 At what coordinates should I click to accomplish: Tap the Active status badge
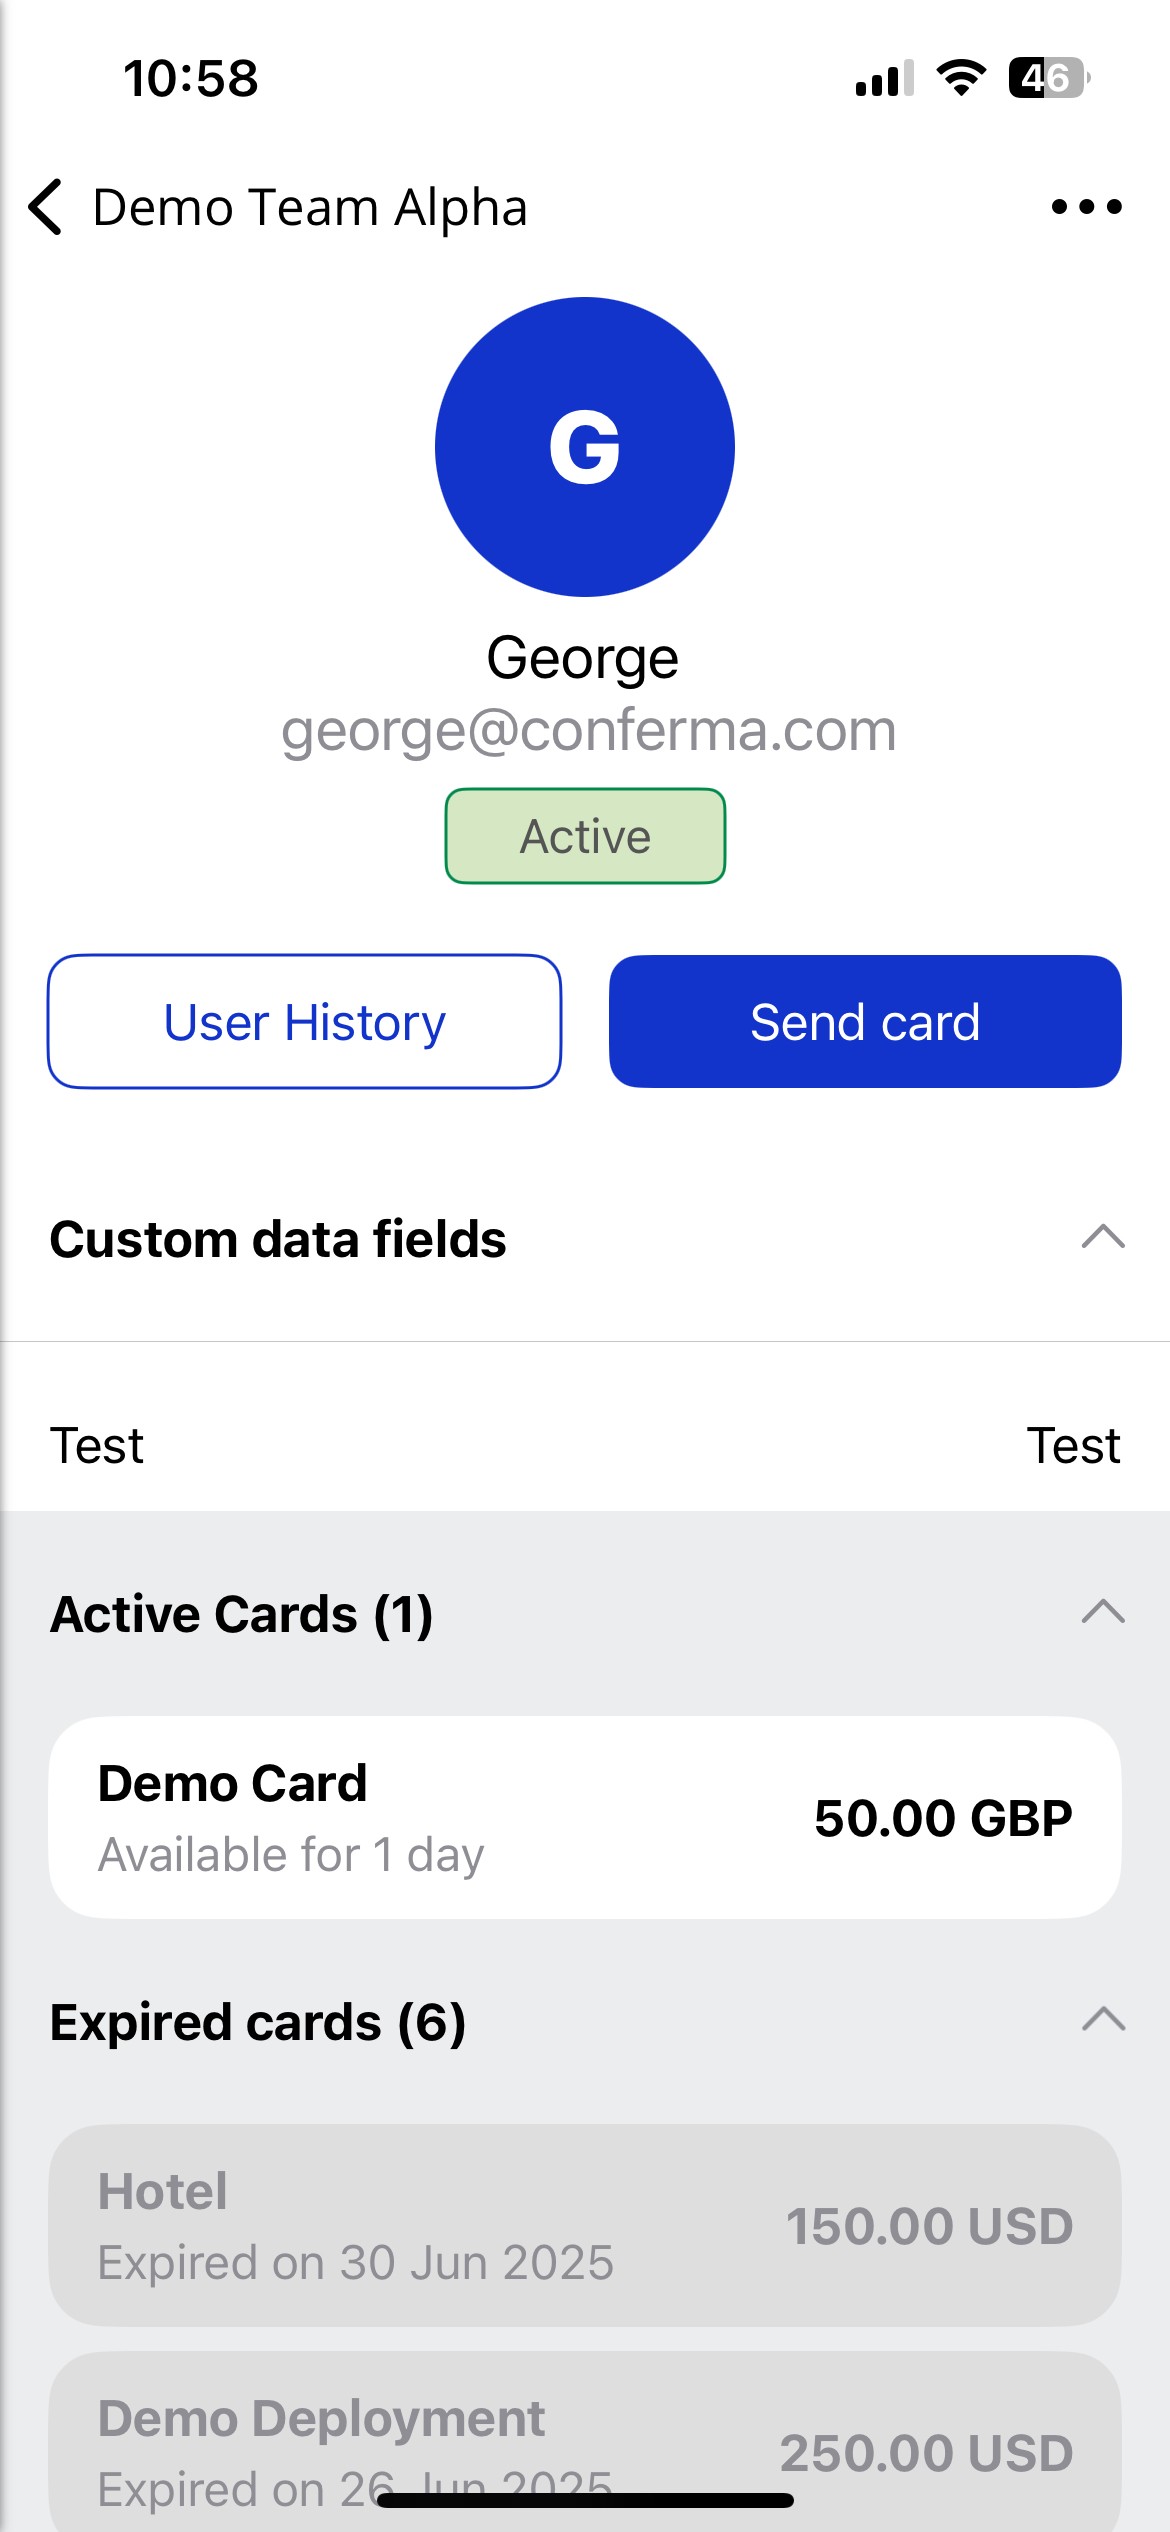click(x=585, y=836)
